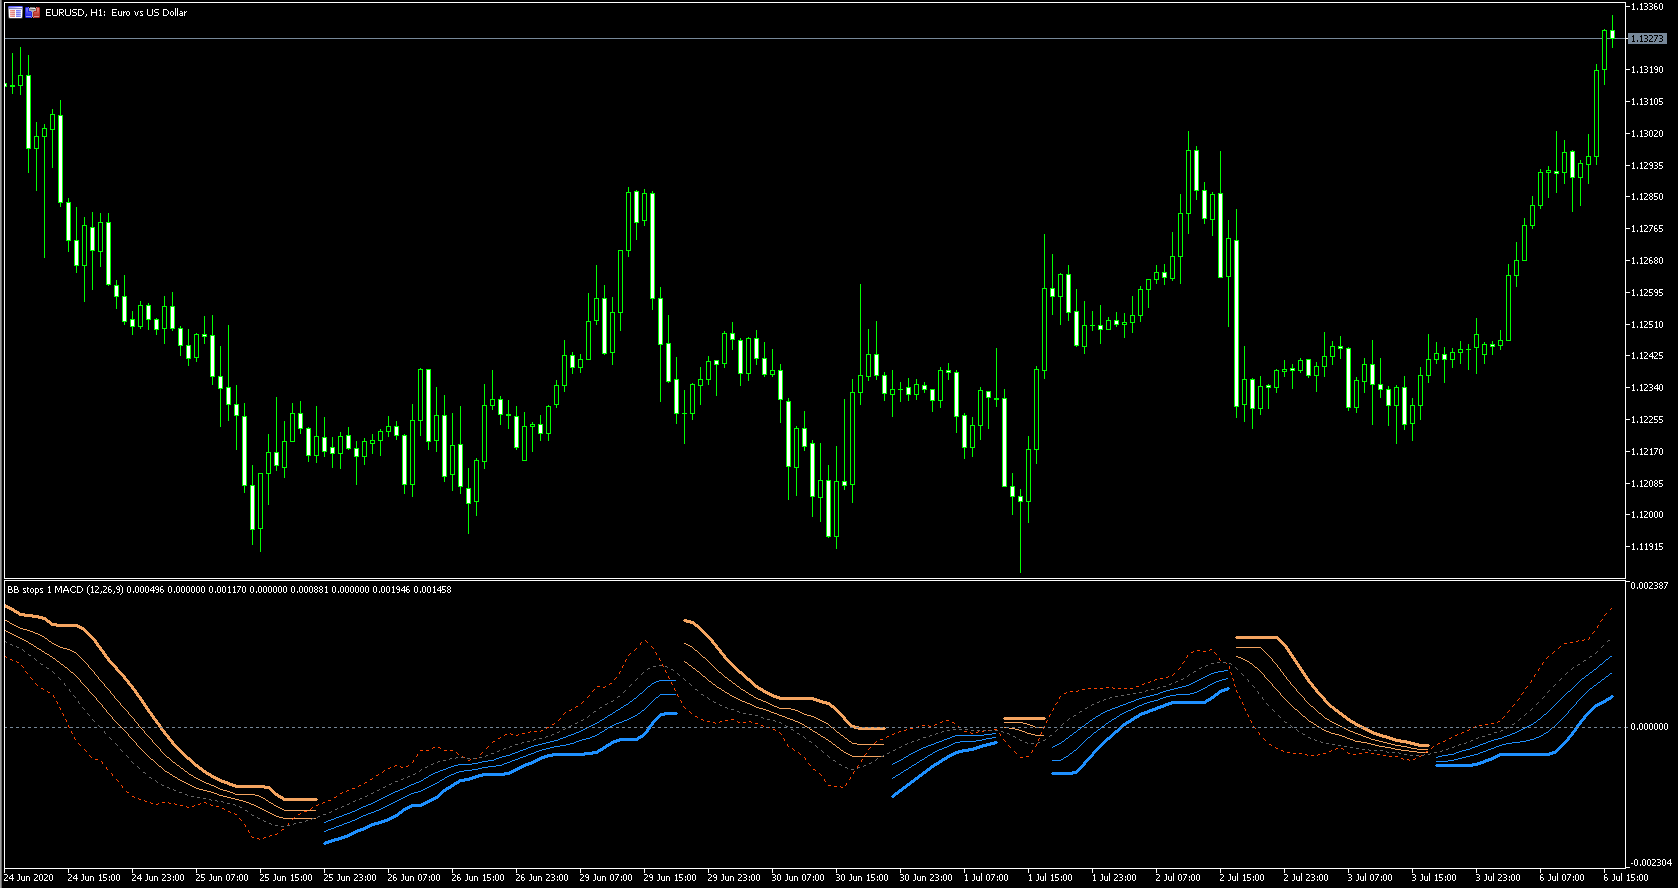Click the 1.12850 price scale label

(1647, 197)
